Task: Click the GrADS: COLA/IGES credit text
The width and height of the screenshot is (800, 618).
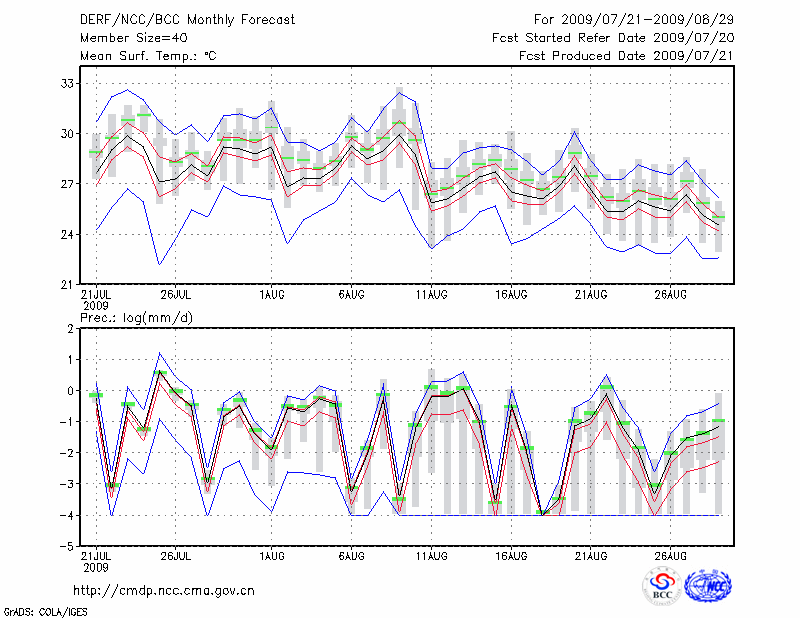Action: 43,610
